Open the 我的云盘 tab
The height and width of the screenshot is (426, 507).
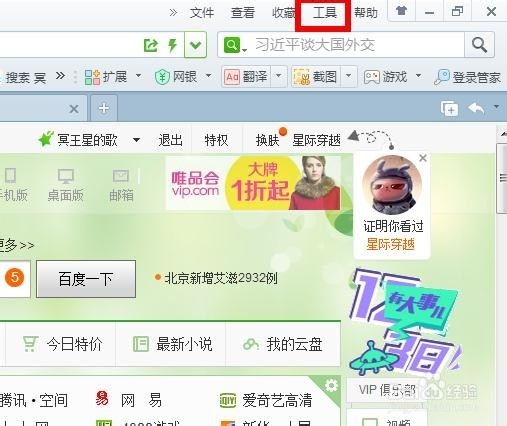[x=283, y=344]
